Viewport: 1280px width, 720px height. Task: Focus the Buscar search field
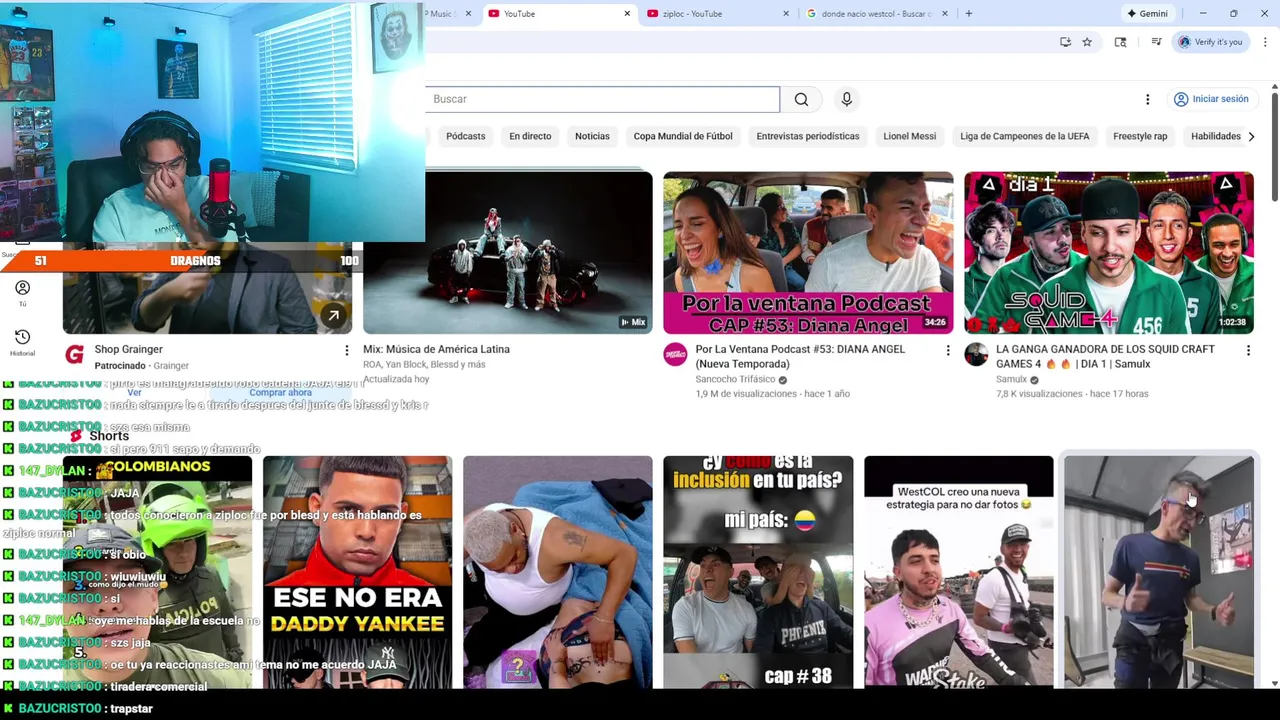pyautogui.click(x=603, y=99)
